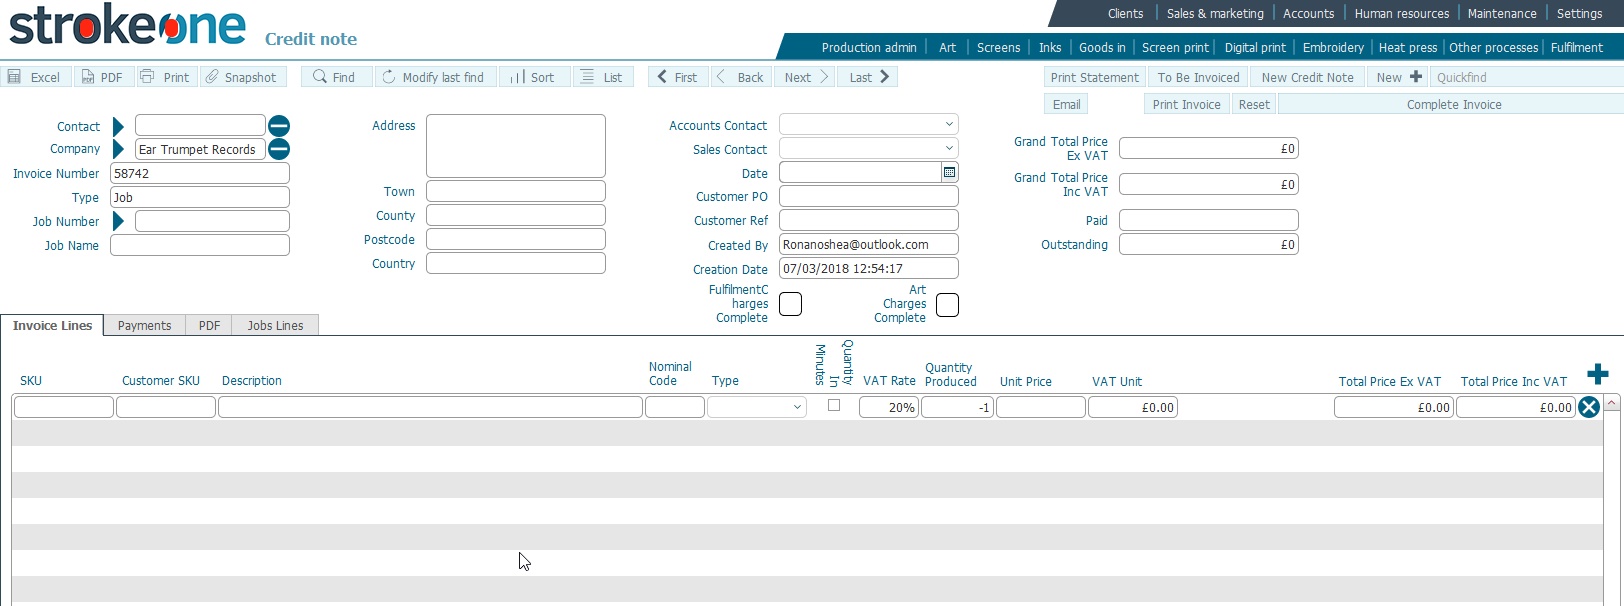The width and height of the screenshot is (1624, 606).
Task: Click the New Credit Note button
Action: tap(1307, 77)
